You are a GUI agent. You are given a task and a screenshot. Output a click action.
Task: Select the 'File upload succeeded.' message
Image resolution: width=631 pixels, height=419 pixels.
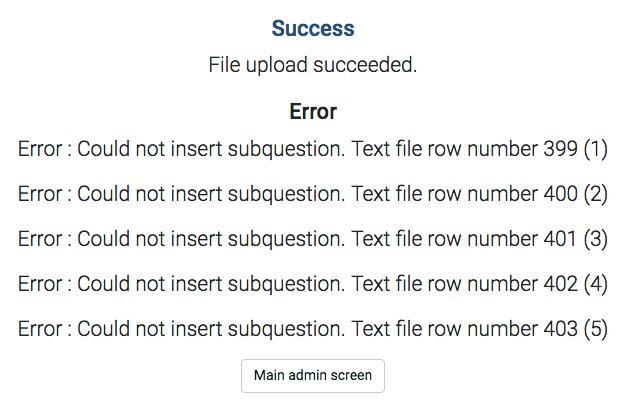312,66
